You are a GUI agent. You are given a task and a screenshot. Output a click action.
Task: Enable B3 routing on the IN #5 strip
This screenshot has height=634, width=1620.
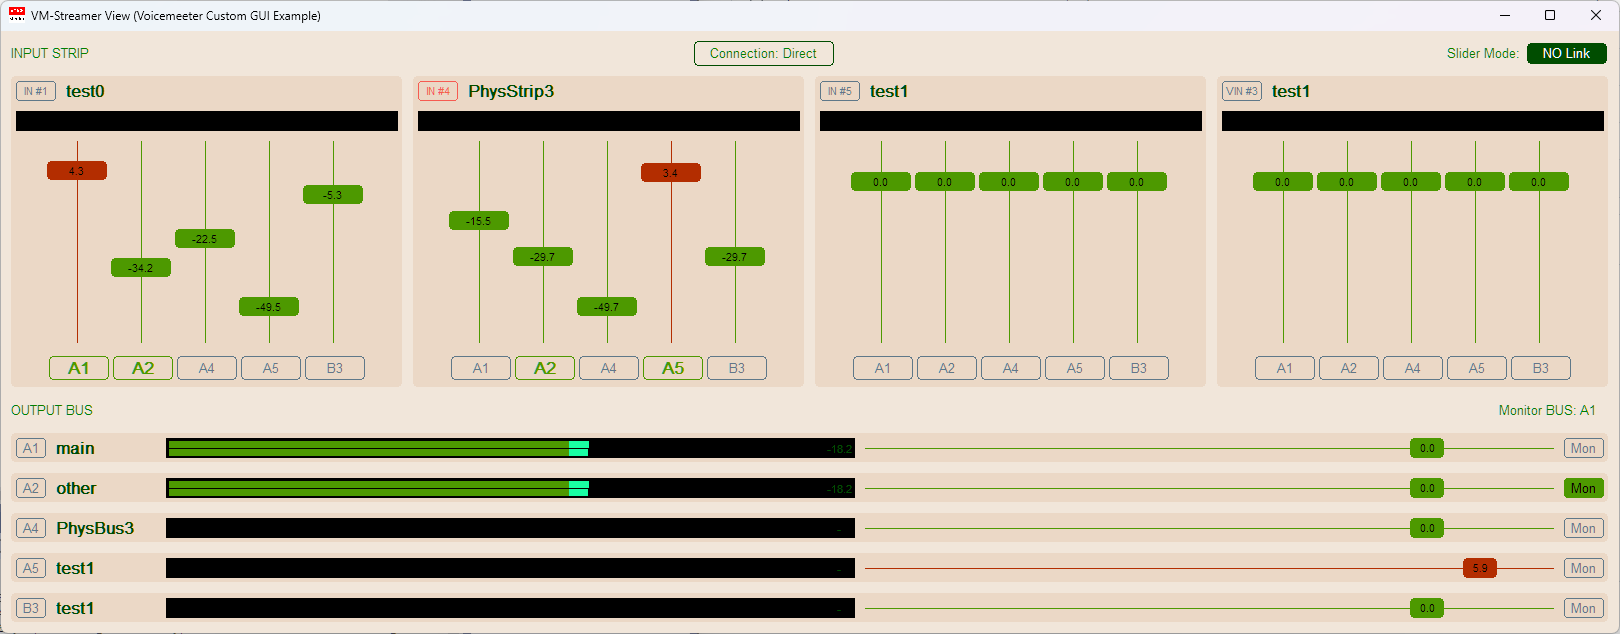tap(1139, 368)
